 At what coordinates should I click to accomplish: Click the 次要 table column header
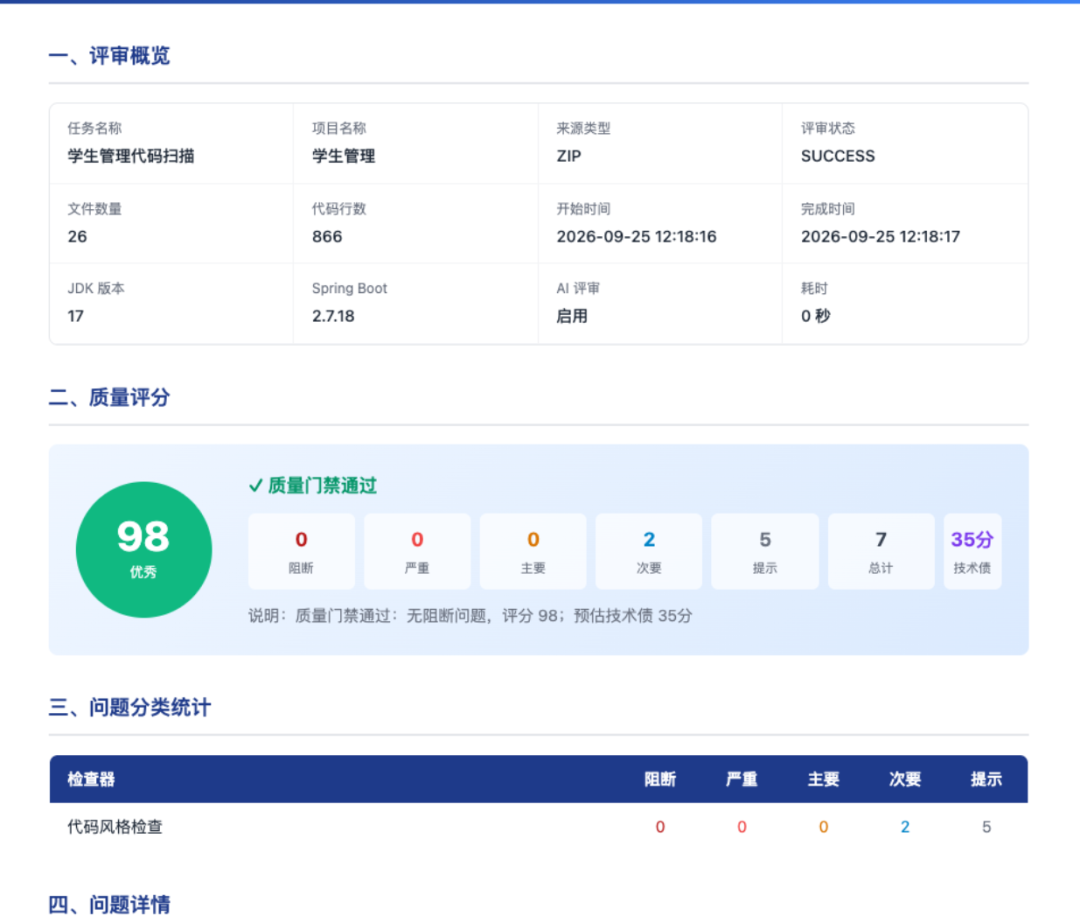[905, 779]
